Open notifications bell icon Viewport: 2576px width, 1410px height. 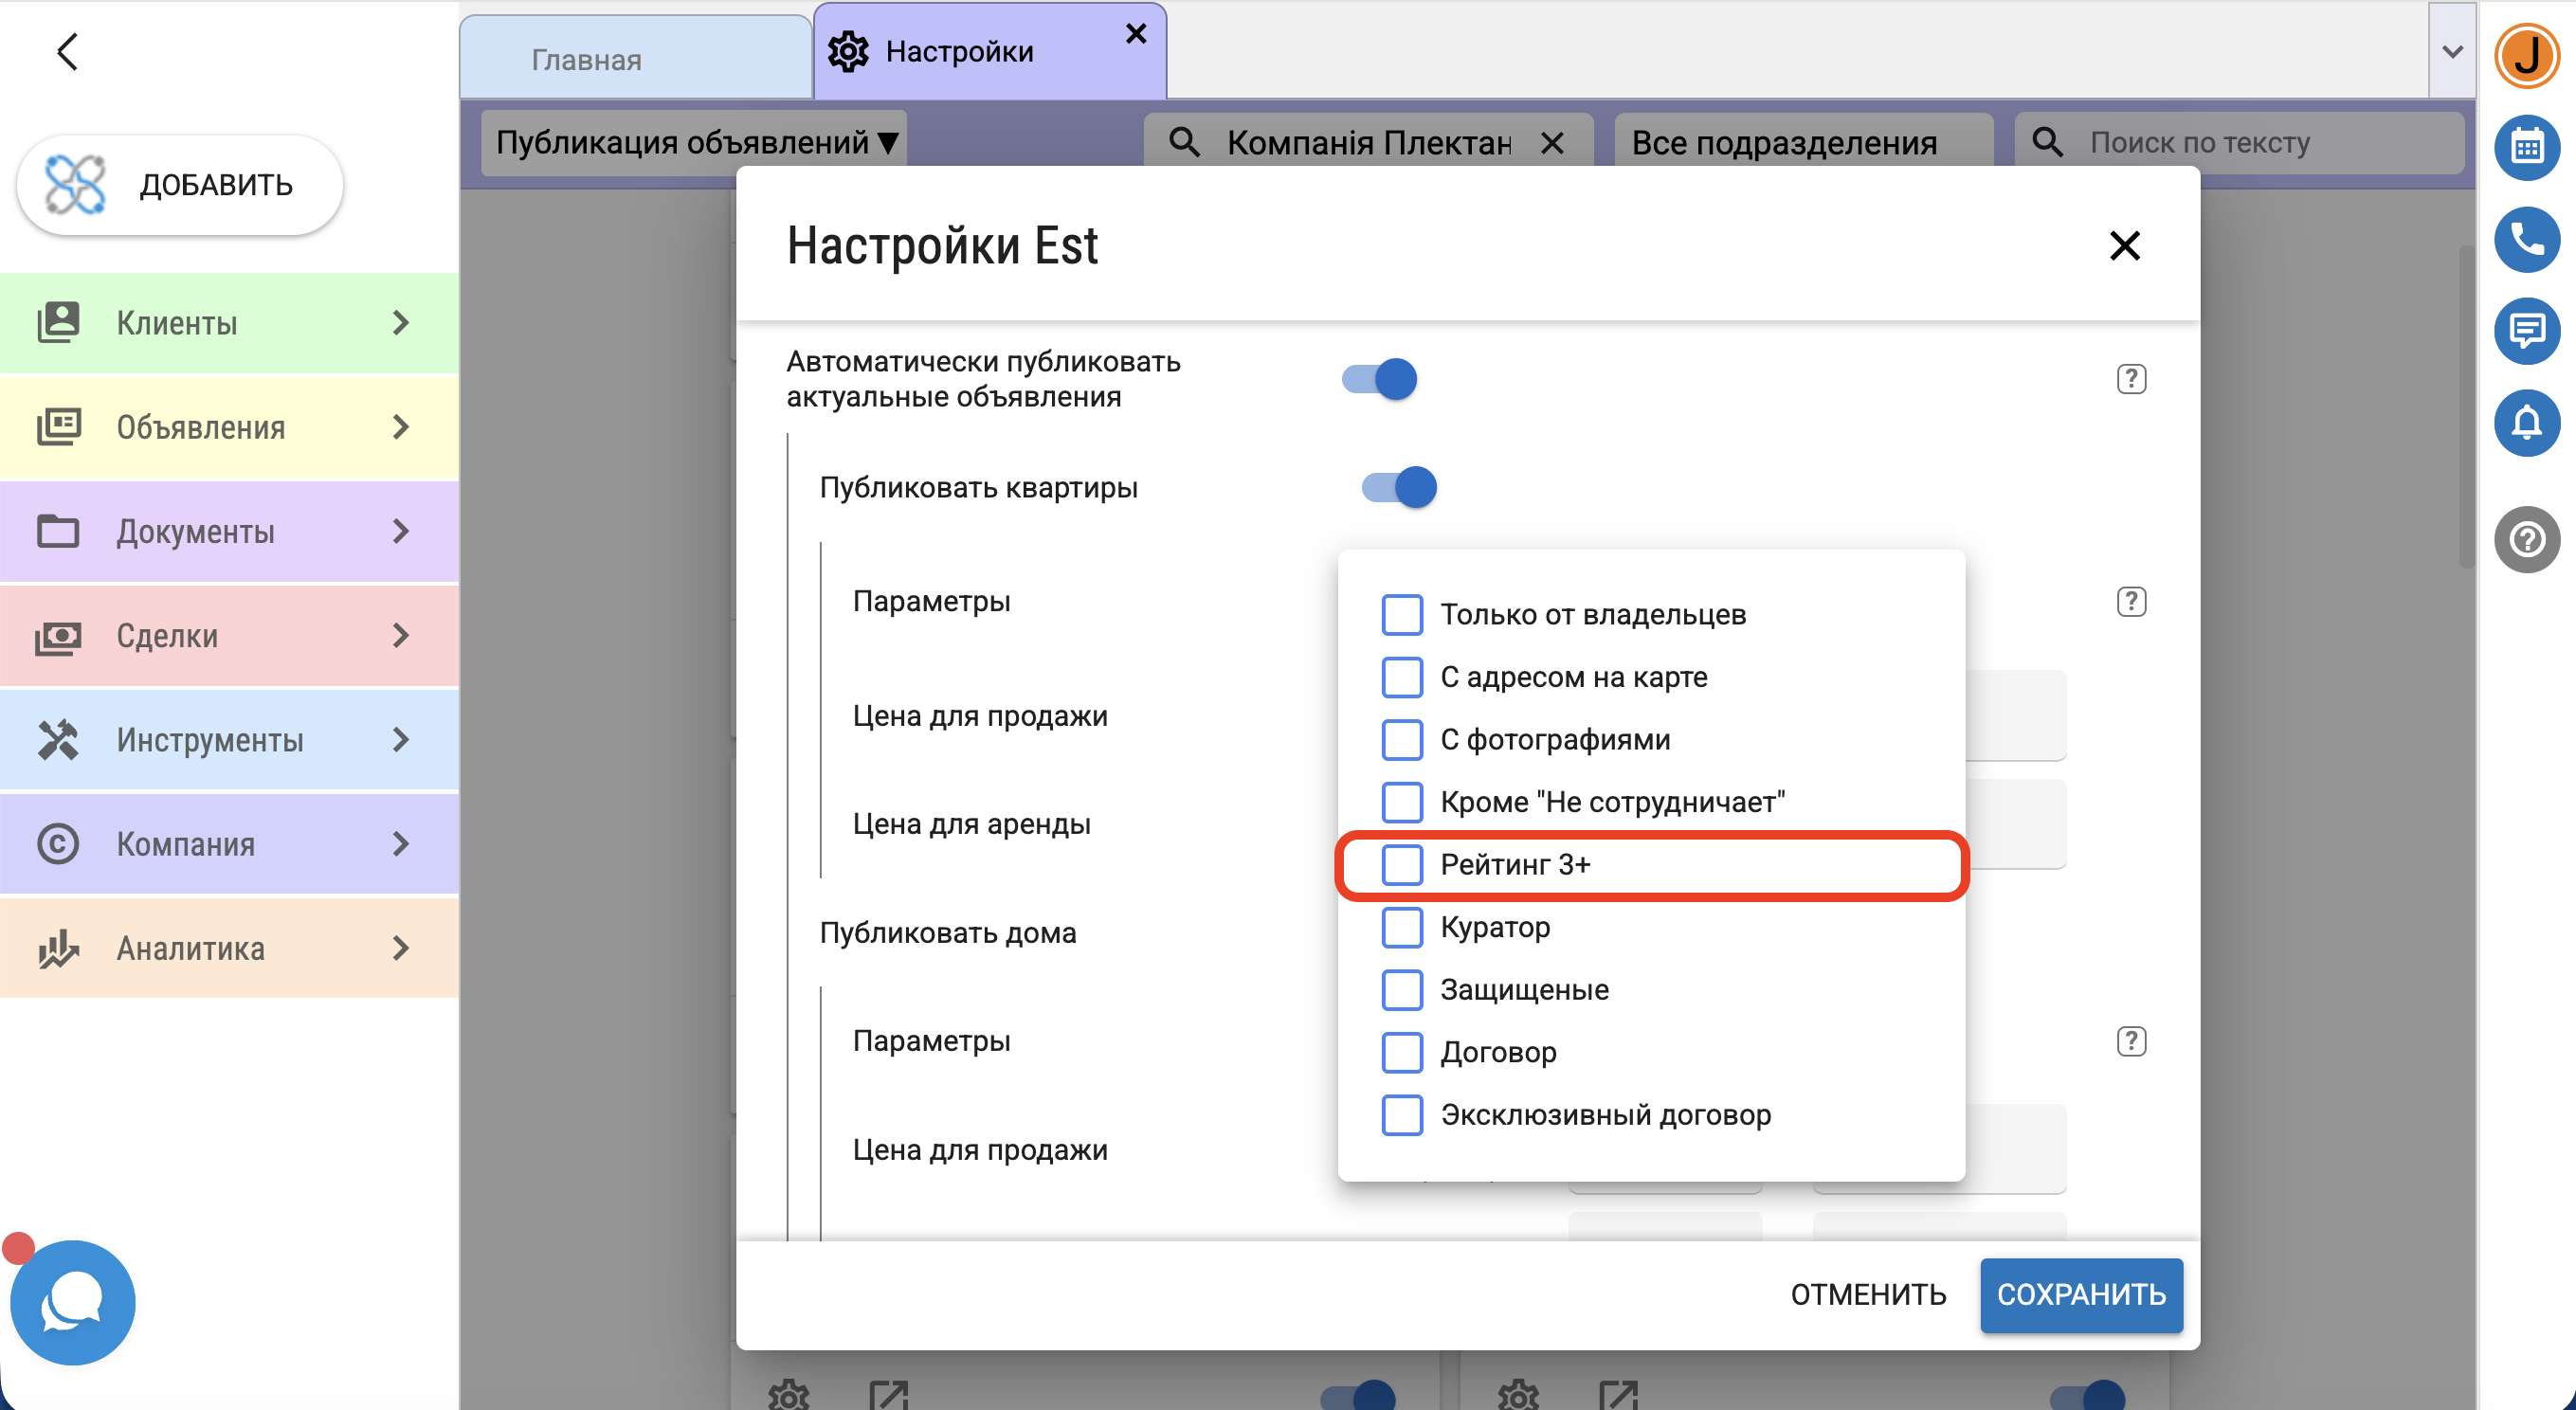(2526, 422)
